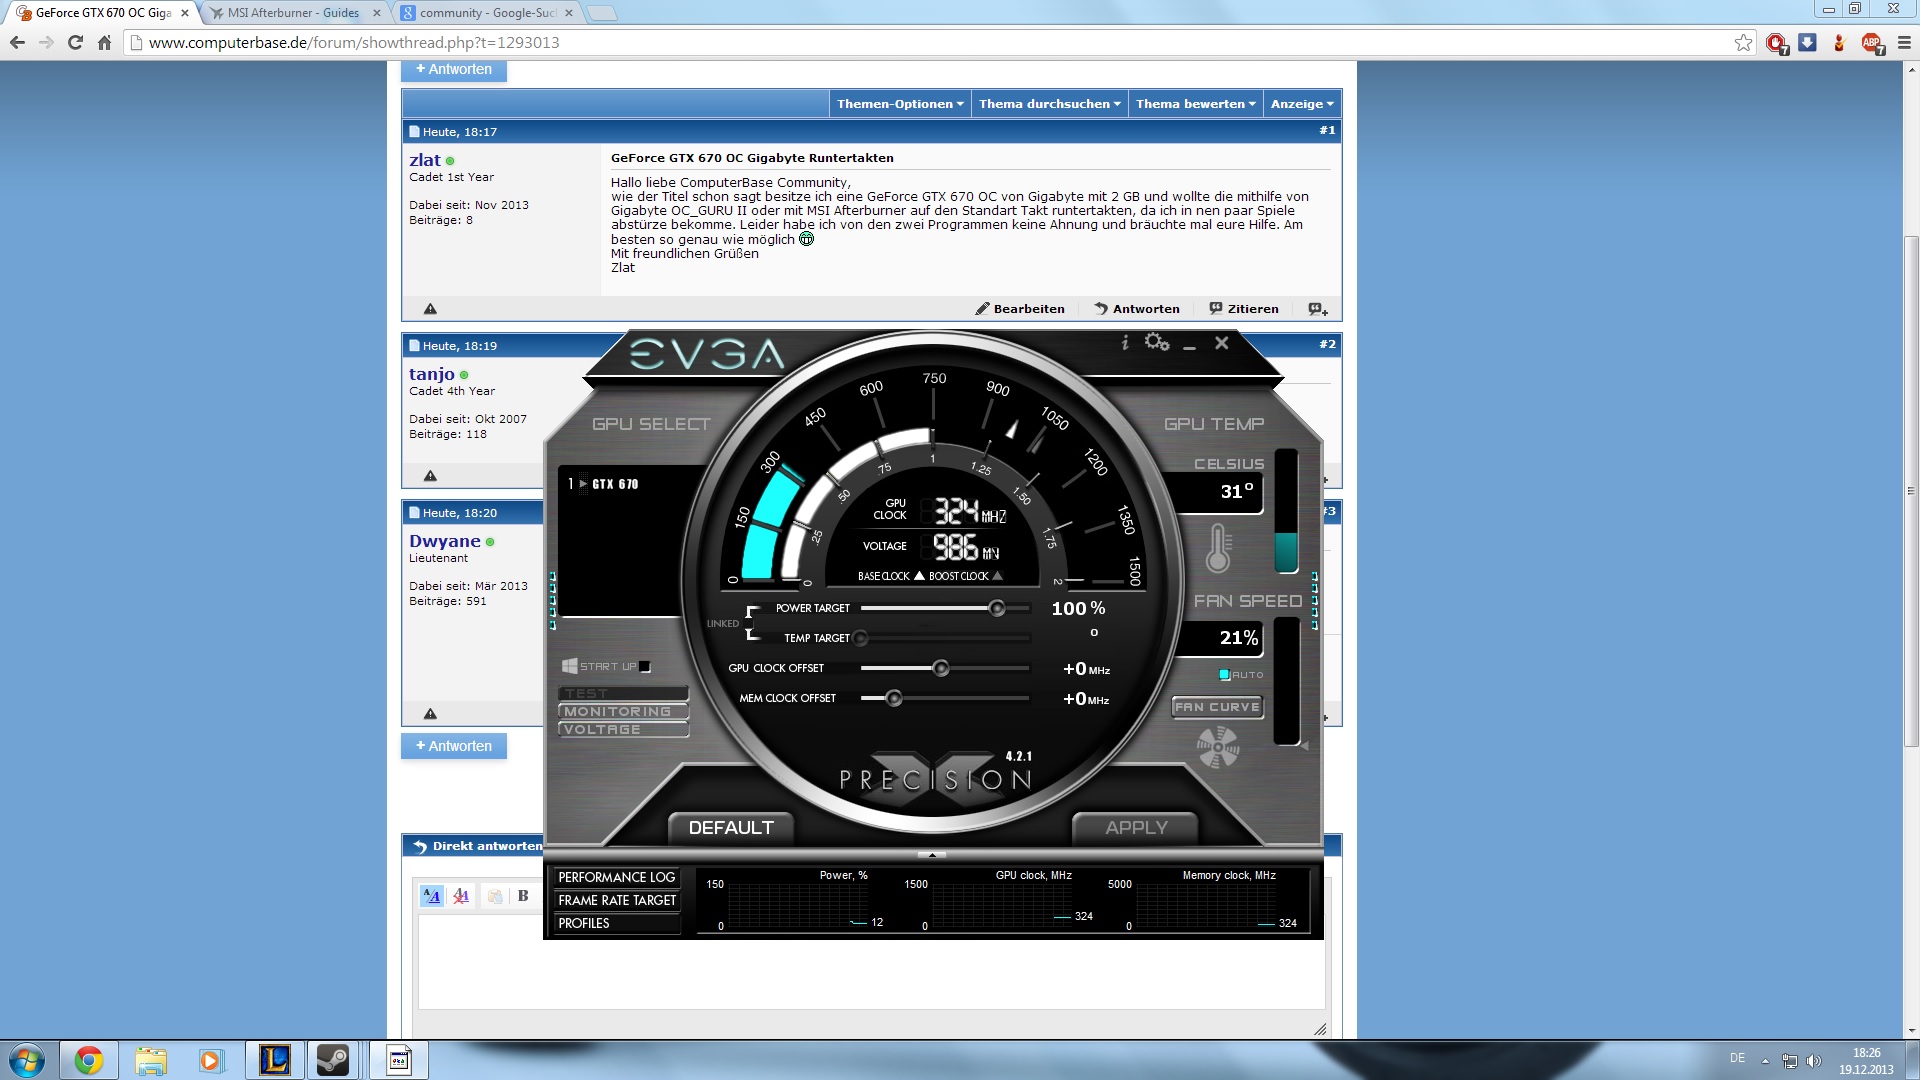Click the multi-quote icon in post #1
Image resolution: width=1920 pixels, height=1080 pixels.
point(1317,309)
